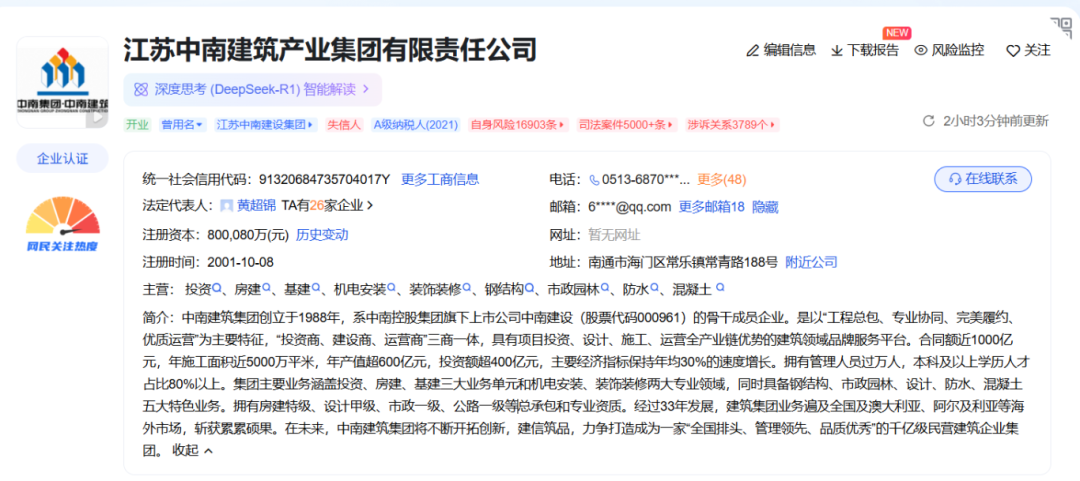Image resolution: width=1080 pixels, height=481 pixels.
Task: Expand the 江苏中南建设集团 tag arrow
Action: (x=310, y=125)
